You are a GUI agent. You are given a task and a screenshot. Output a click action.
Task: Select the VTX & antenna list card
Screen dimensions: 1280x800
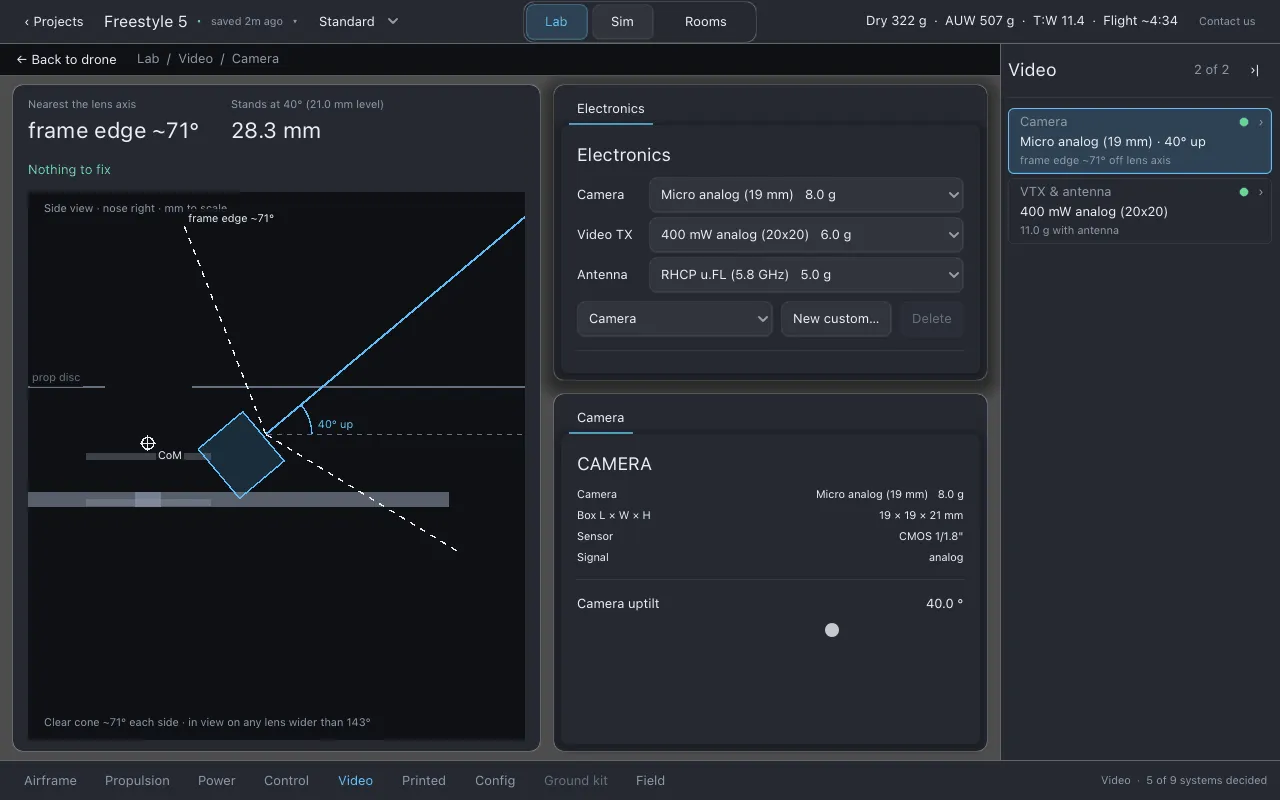[1140, 211]
